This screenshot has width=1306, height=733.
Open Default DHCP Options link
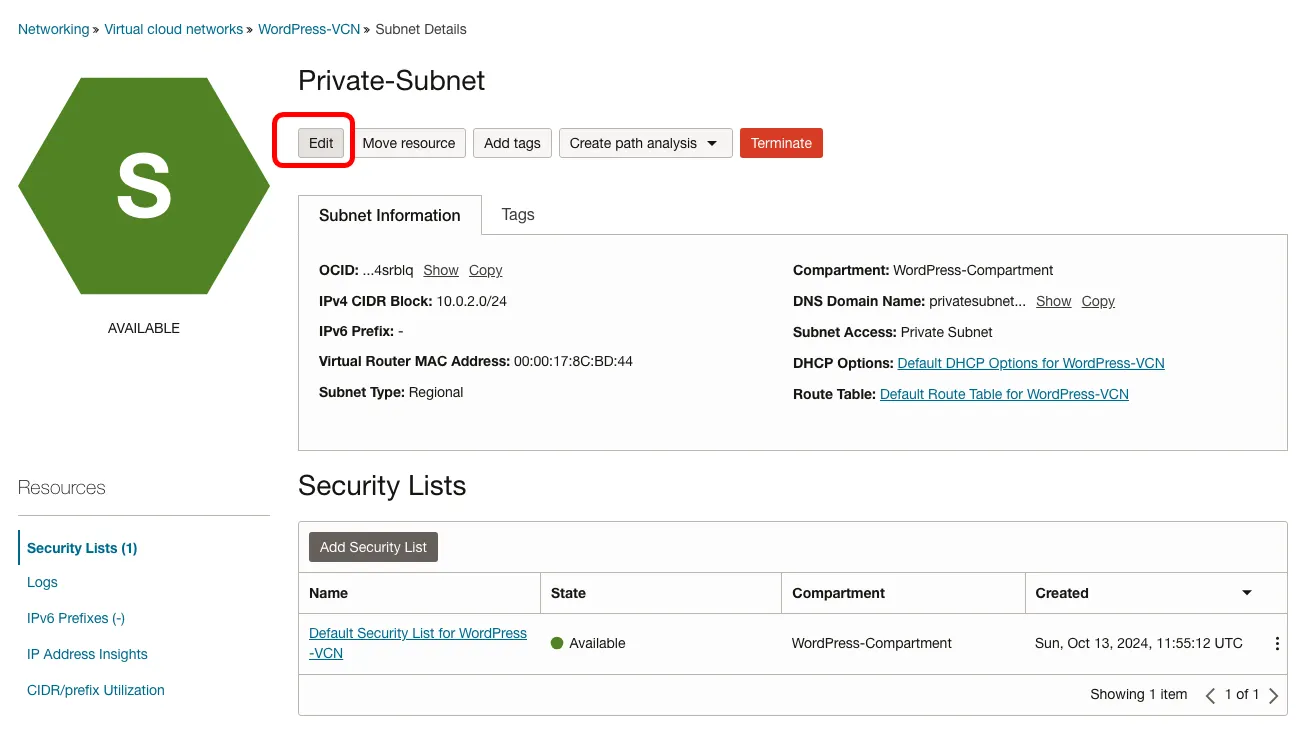(x=1031, y=363)
